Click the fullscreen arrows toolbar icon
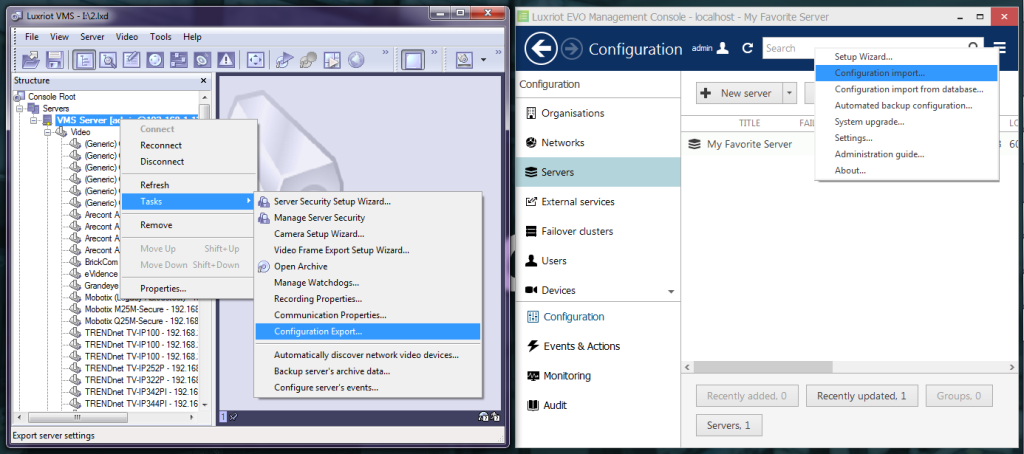The width and height of the screenshot is (1024, 454). coord(255,60)
